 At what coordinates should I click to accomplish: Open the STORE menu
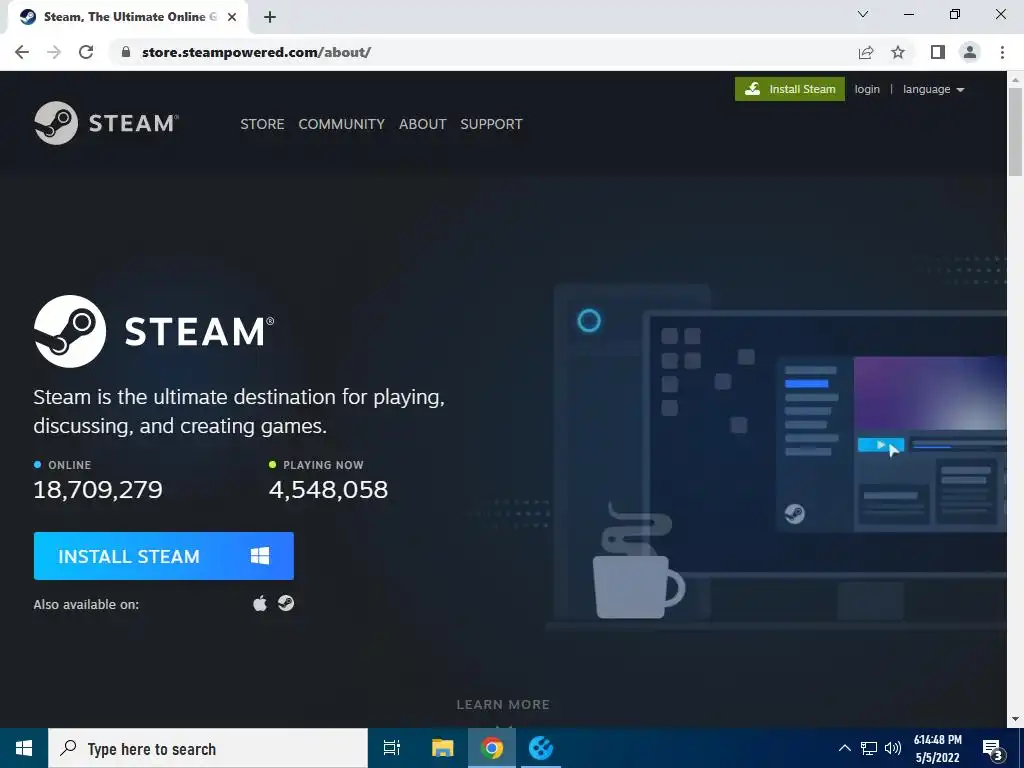tap(262, 124)
